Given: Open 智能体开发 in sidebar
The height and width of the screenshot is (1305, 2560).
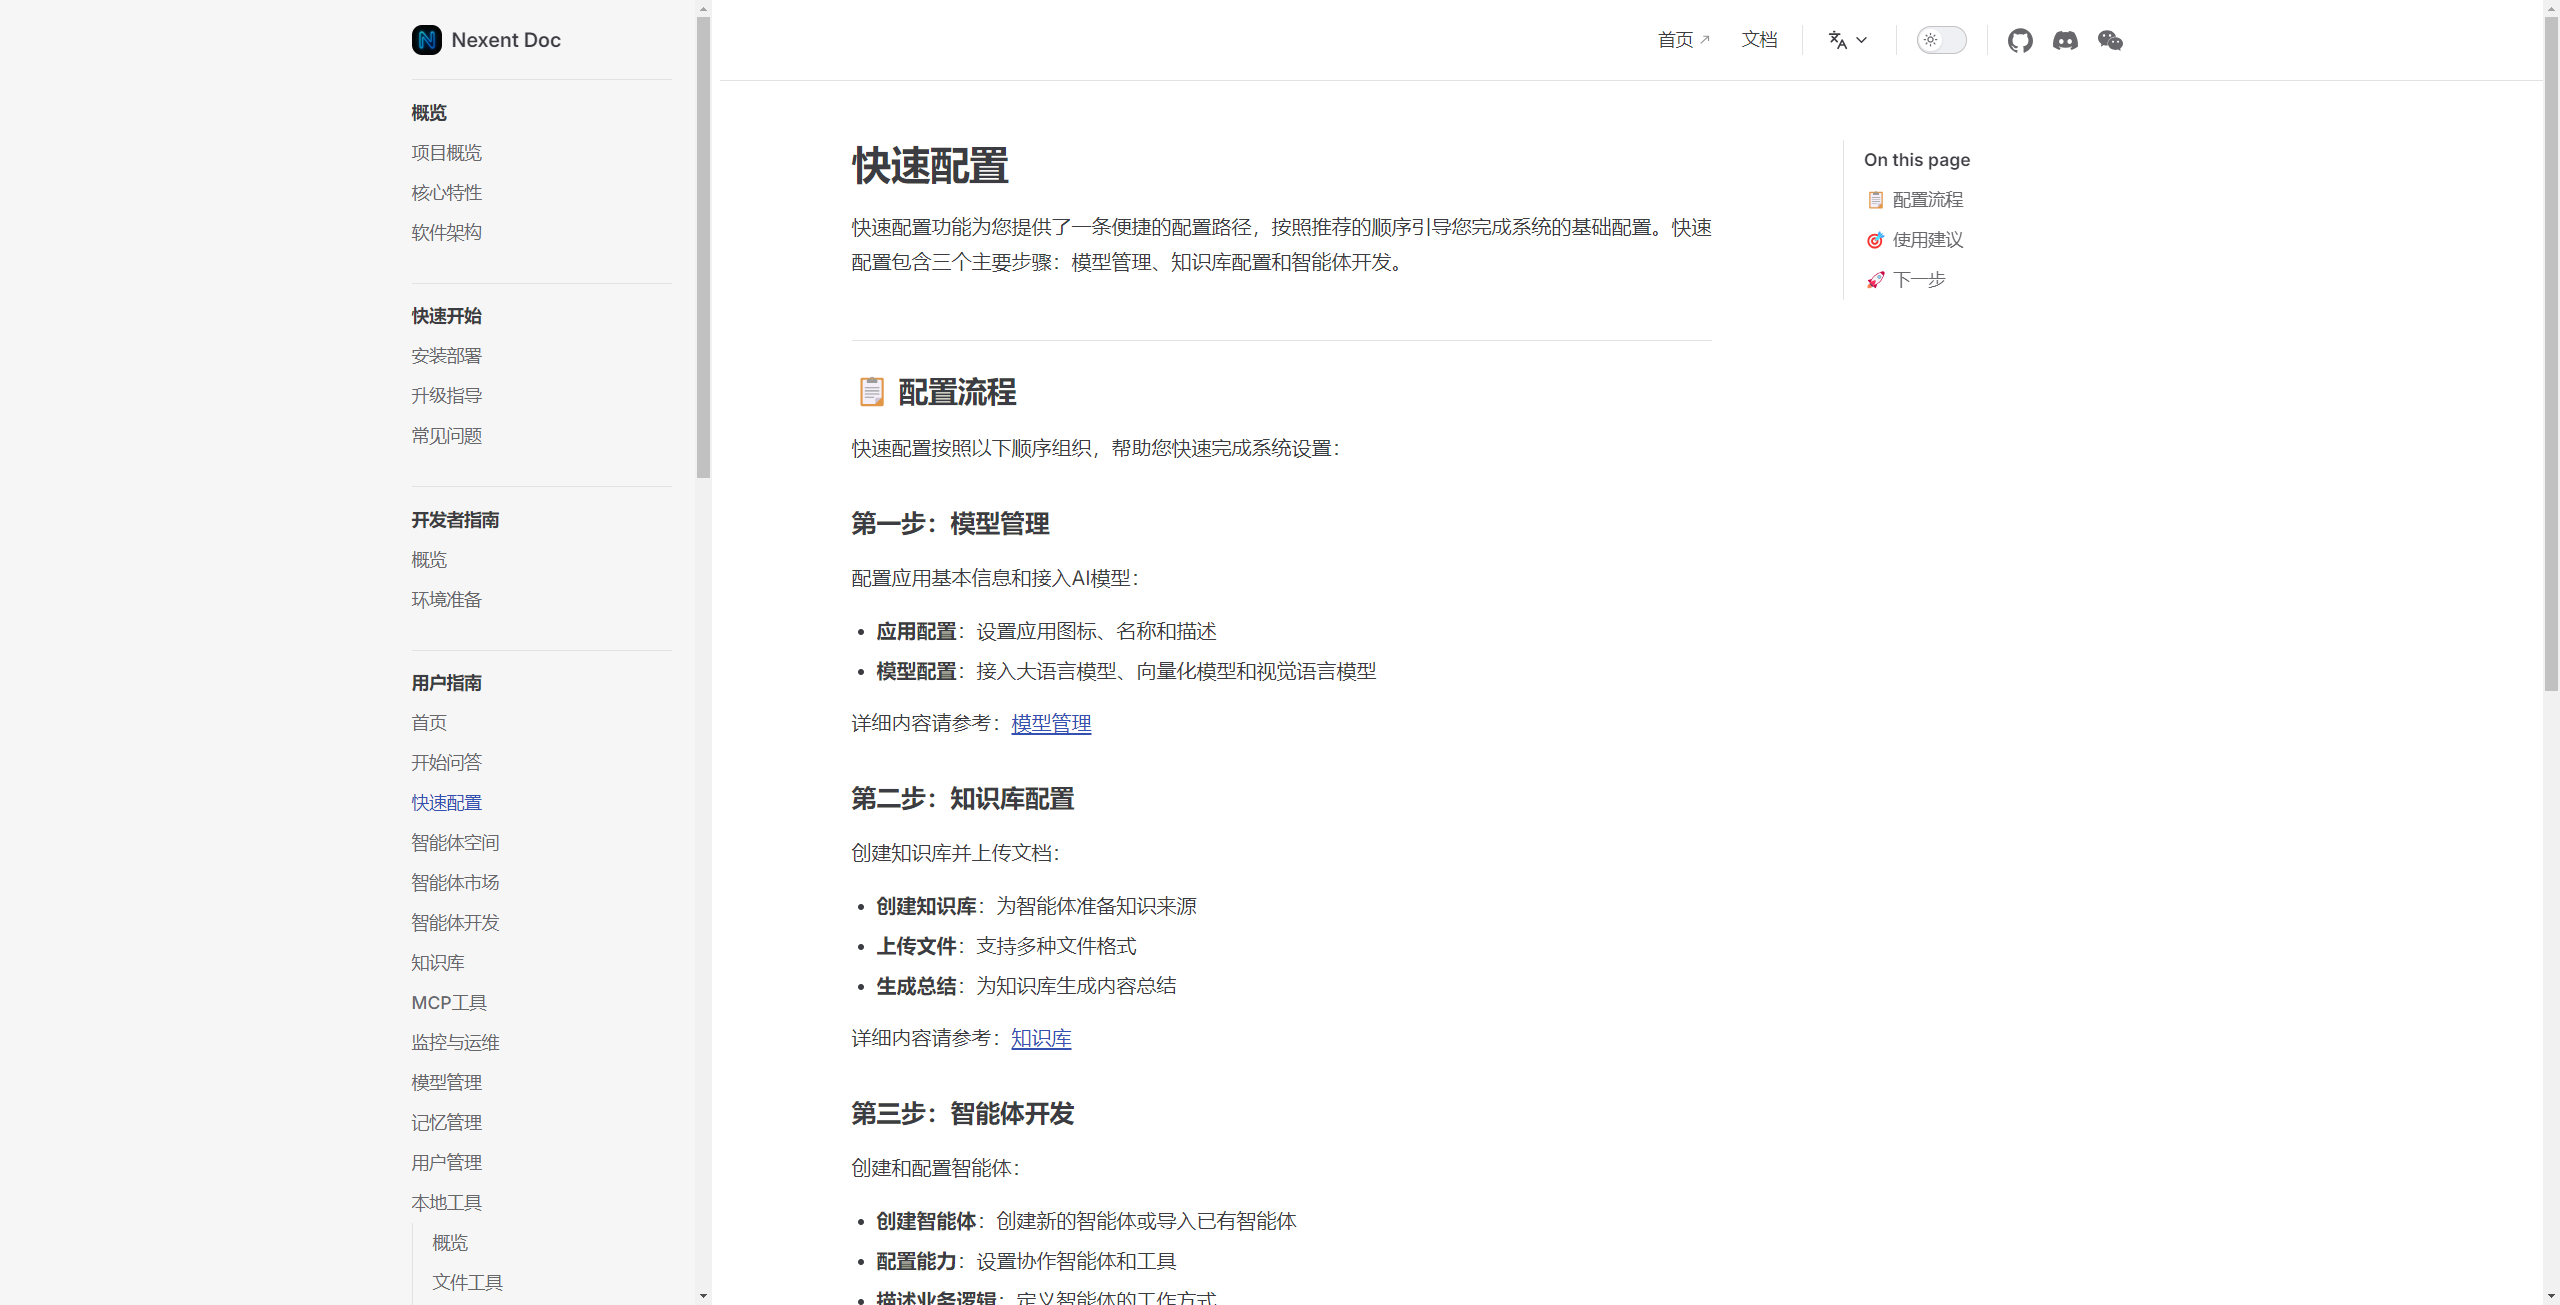Looking at the screenshot, I should (x=455, y=922).
